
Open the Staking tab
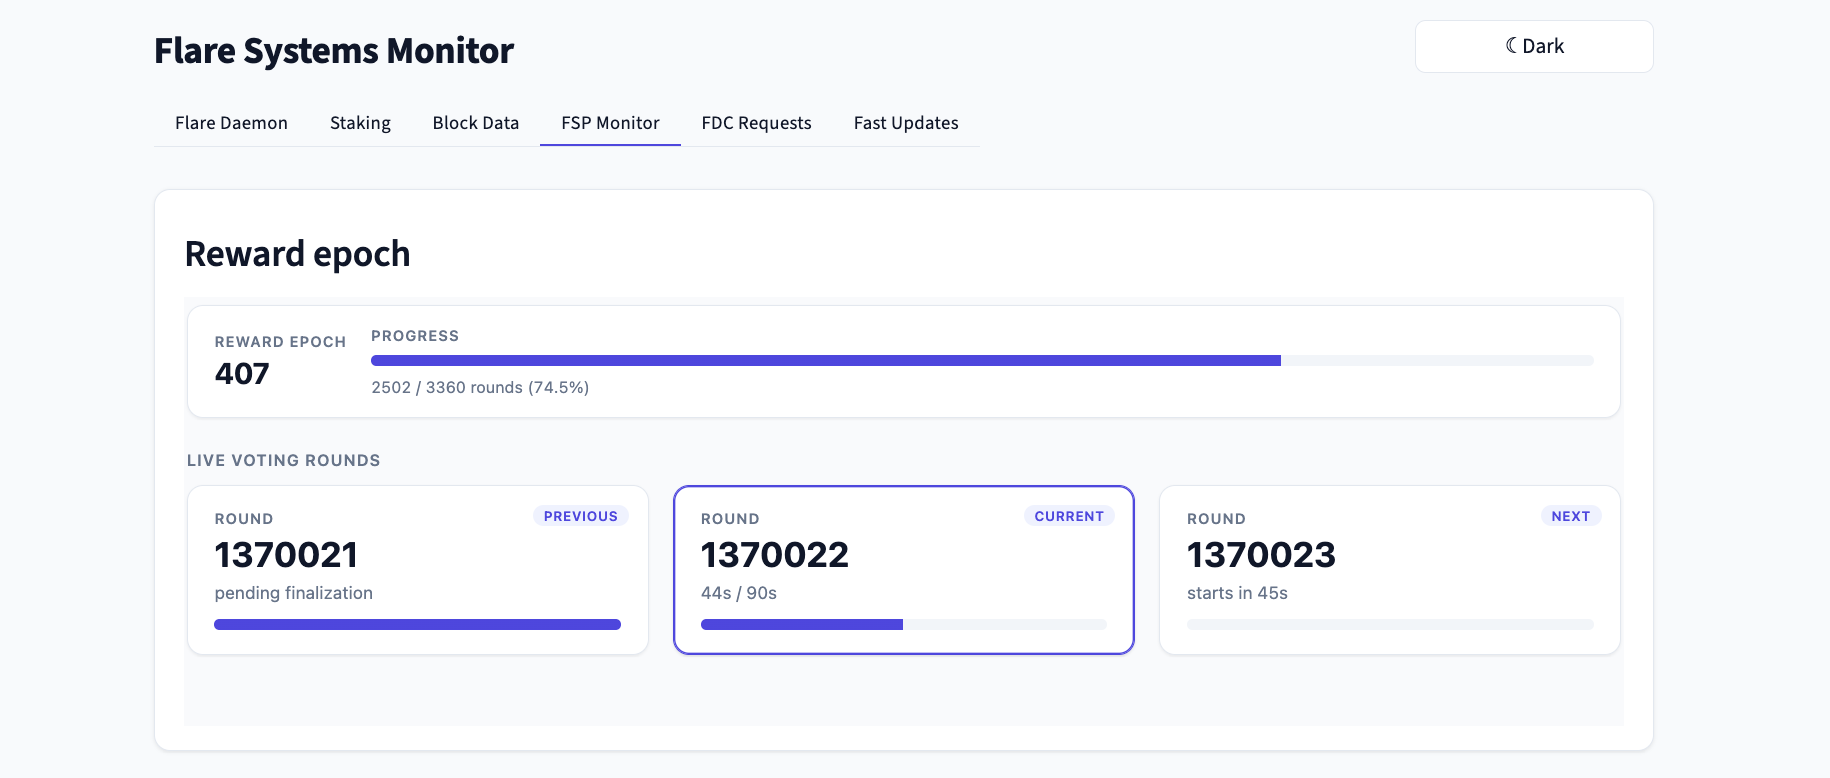(x=360, y=123)
